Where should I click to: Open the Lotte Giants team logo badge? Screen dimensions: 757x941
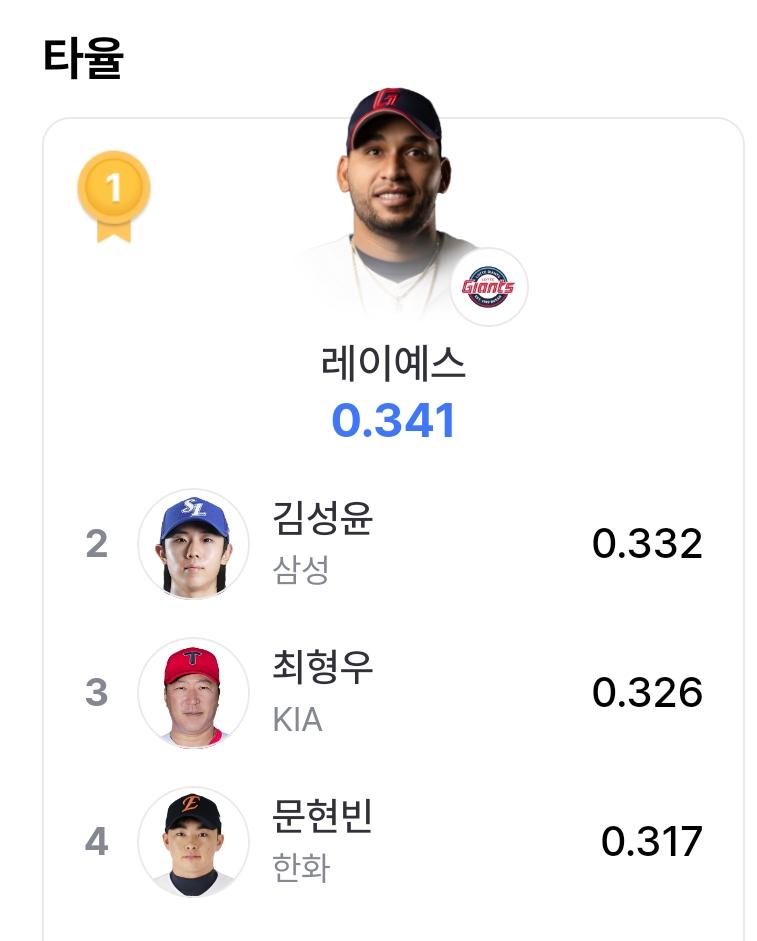click(x=489, y=287)
